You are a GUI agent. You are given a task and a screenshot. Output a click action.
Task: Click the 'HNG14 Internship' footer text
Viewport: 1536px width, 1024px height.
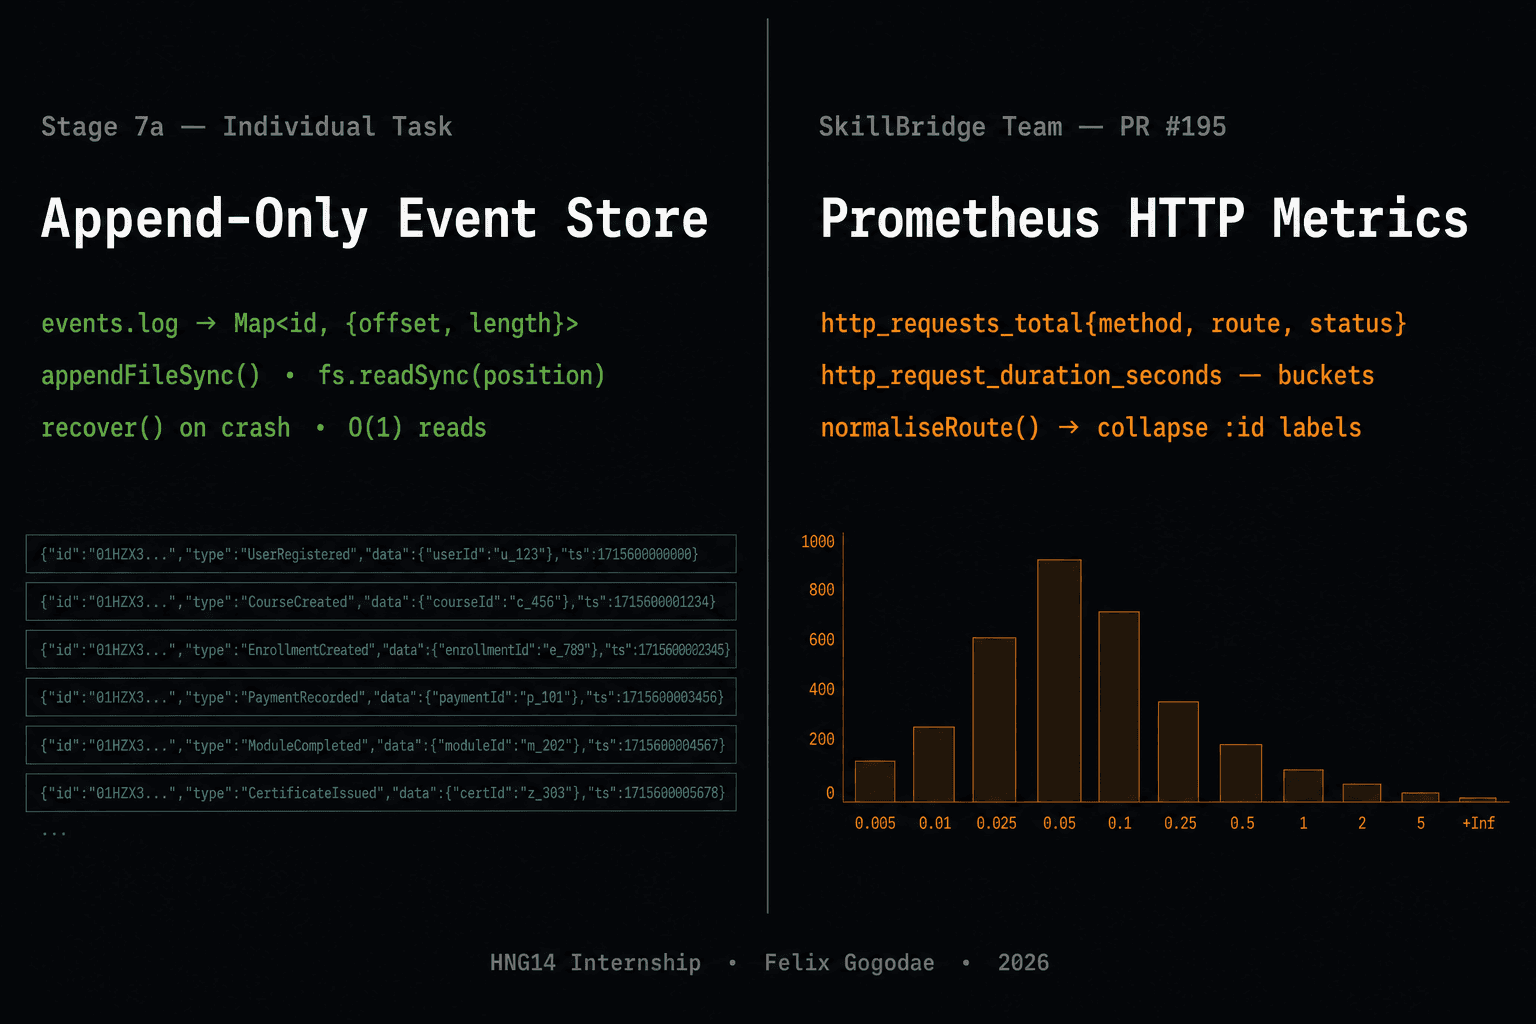point(595,963)
